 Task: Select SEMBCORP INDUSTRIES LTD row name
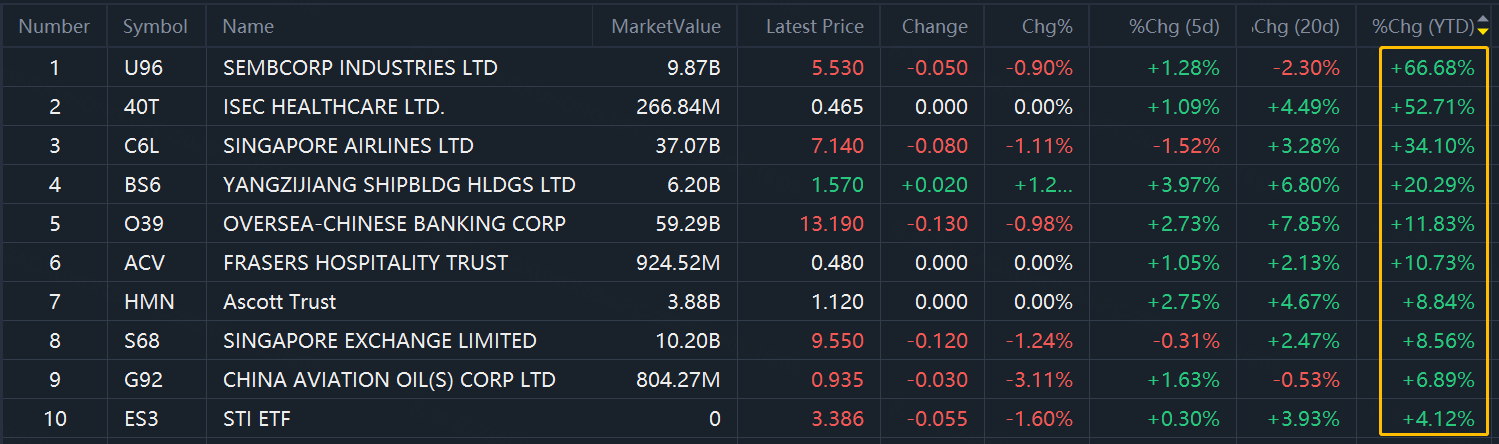[360, 68]
